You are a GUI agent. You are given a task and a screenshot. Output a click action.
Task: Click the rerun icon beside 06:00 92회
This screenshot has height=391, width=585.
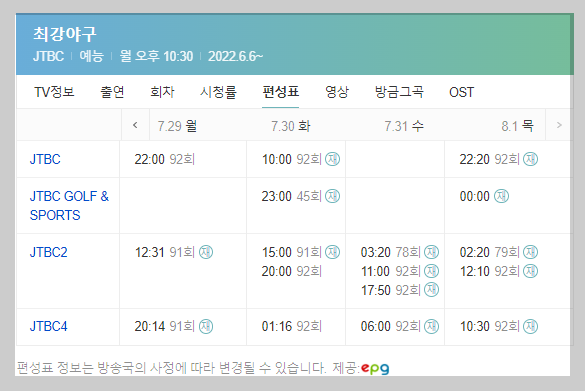432,326
